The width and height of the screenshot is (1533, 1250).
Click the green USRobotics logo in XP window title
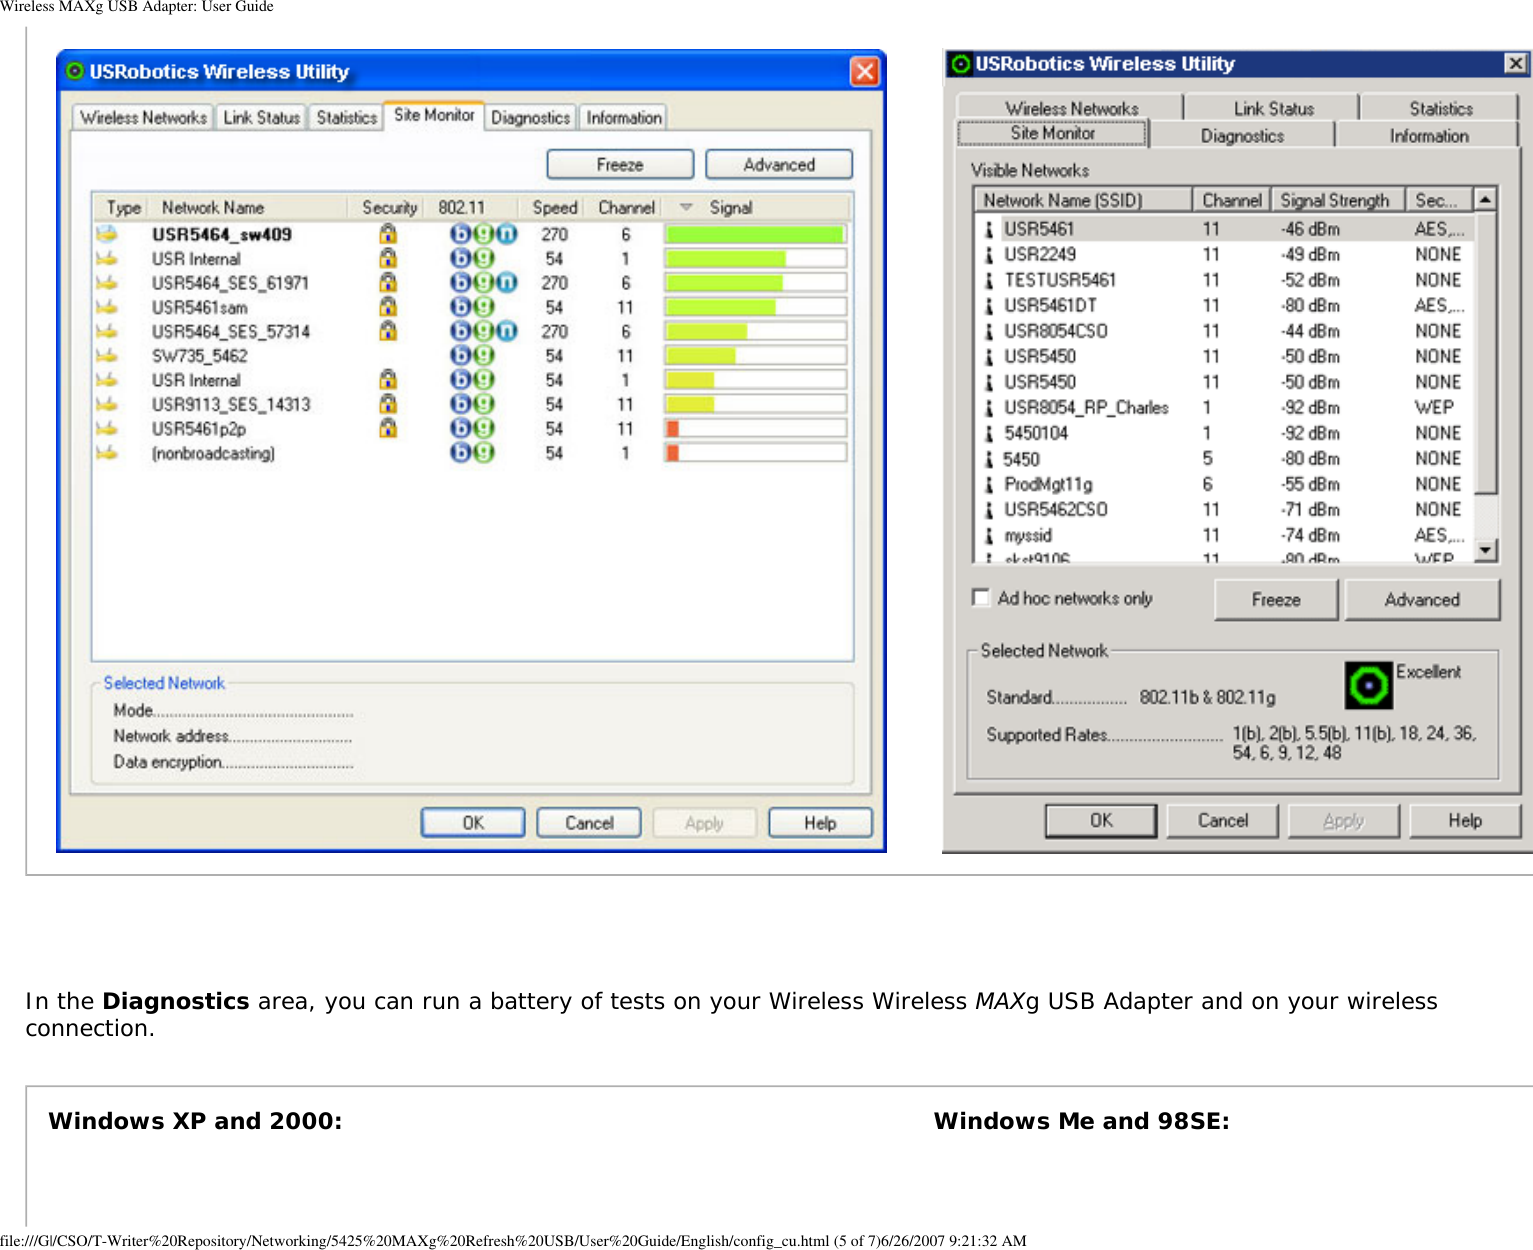(x=75, y=72)
